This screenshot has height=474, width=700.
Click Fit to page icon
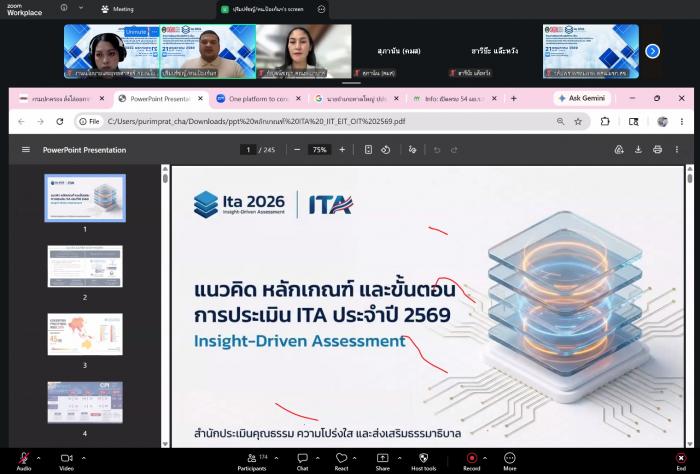368,150
